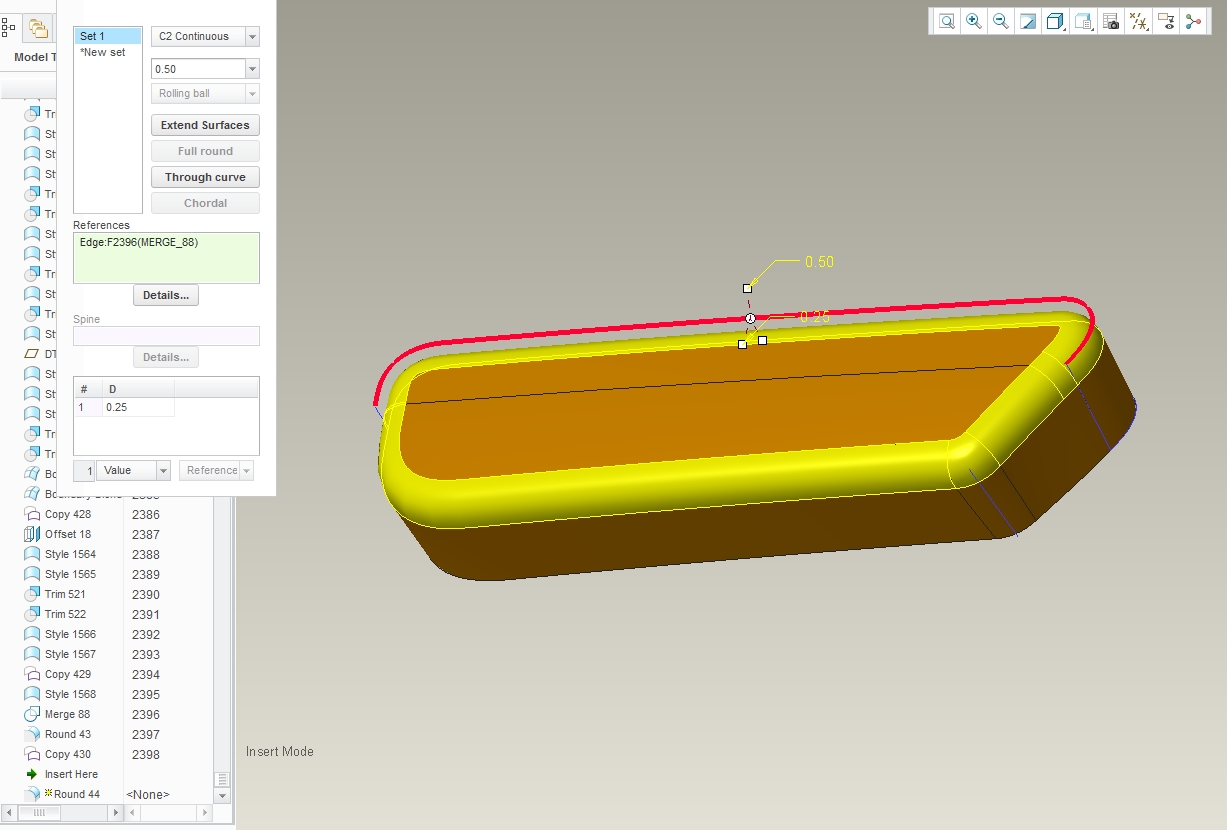
Task: Click the Round 44 feature icon
Action: pyautogui.click(x=33, y=794)
